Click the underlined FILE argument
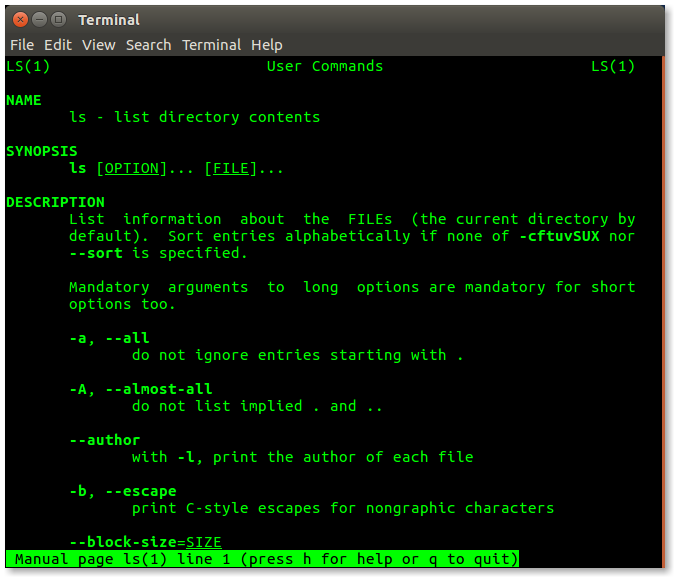The image size is (674, 577). (x=231, y=168)
